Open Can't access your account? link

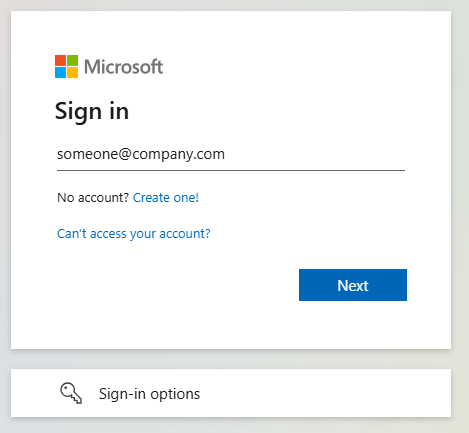(x=134, y=234)
